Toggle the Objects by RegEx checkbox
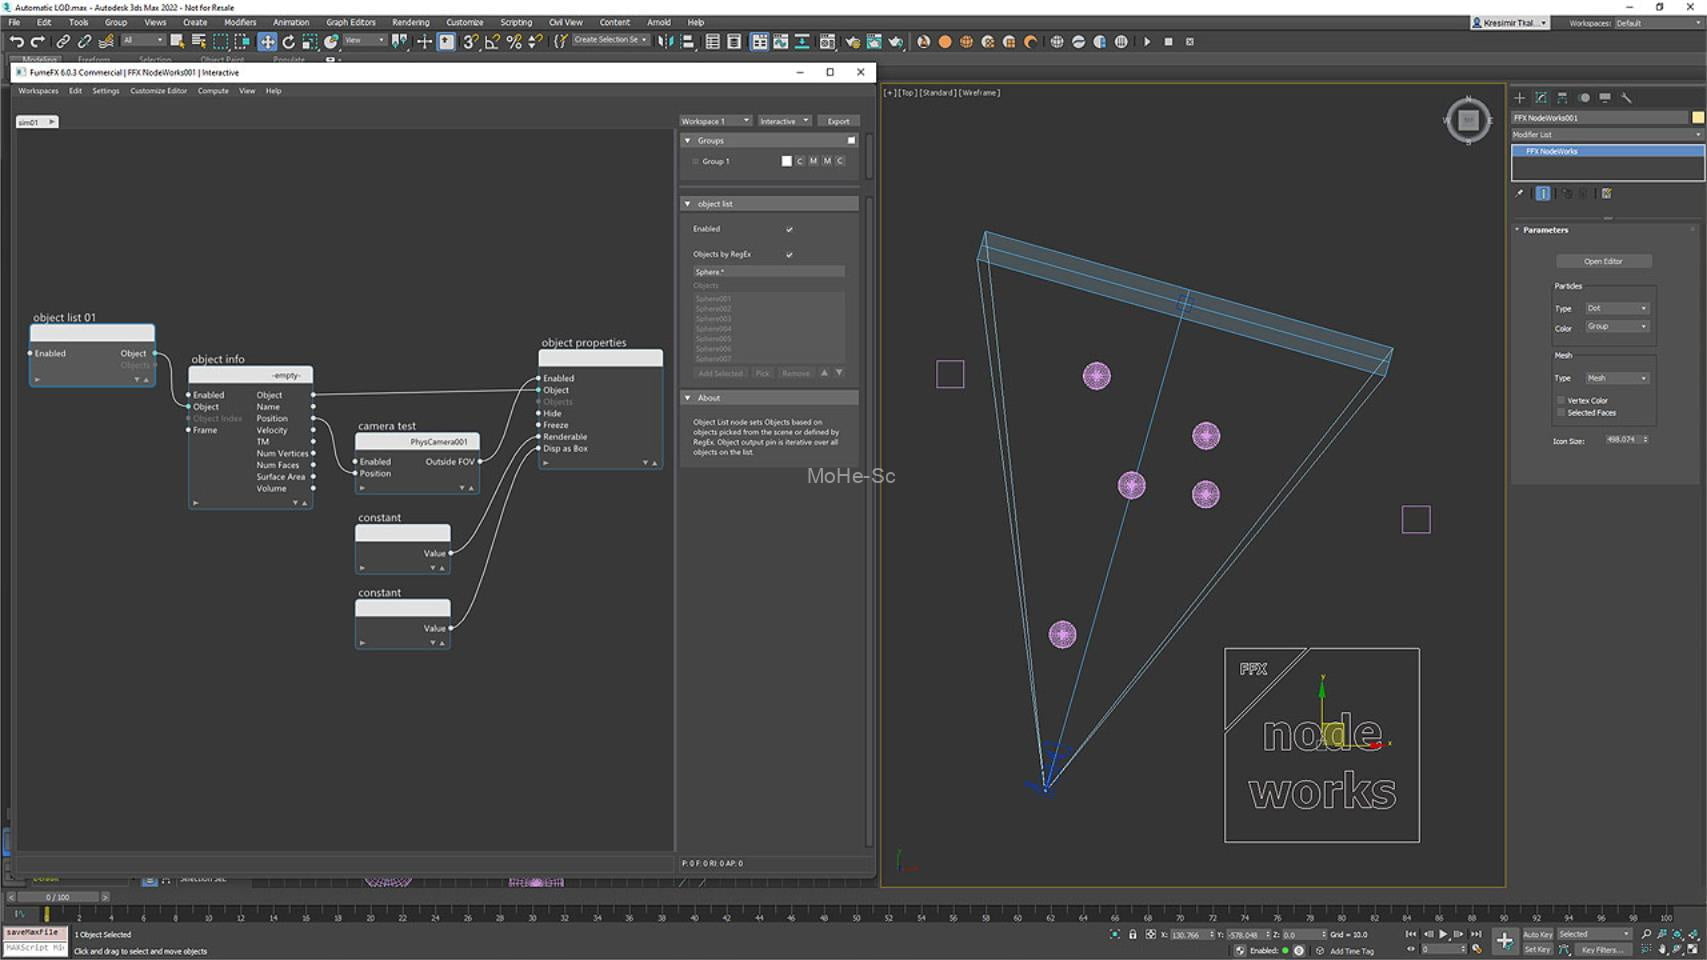 tap(789, 254)
